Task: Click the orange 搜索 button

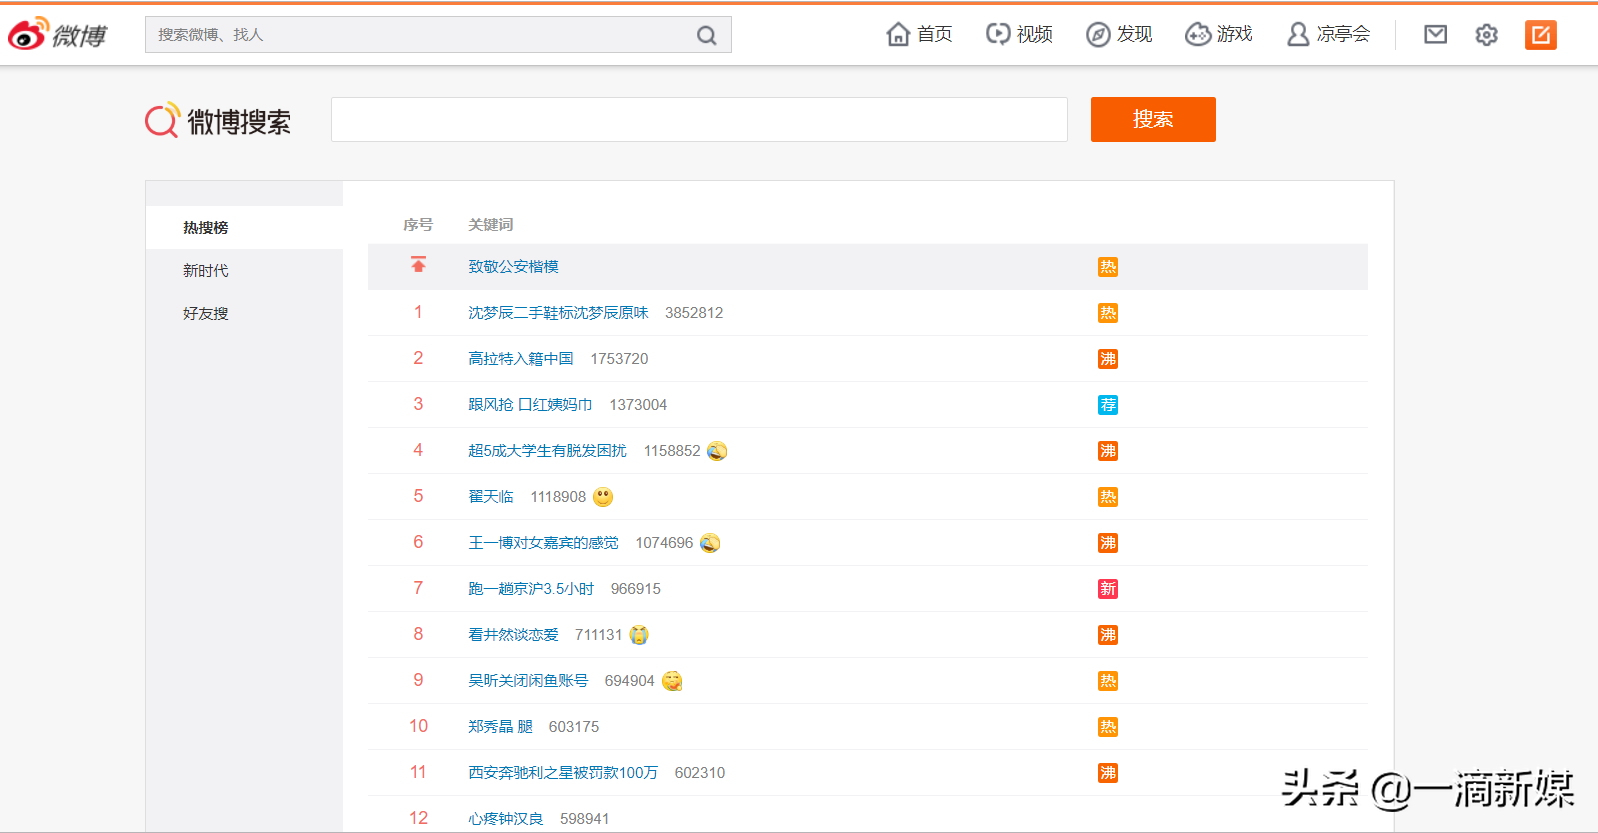Action: coord(1153,119)
